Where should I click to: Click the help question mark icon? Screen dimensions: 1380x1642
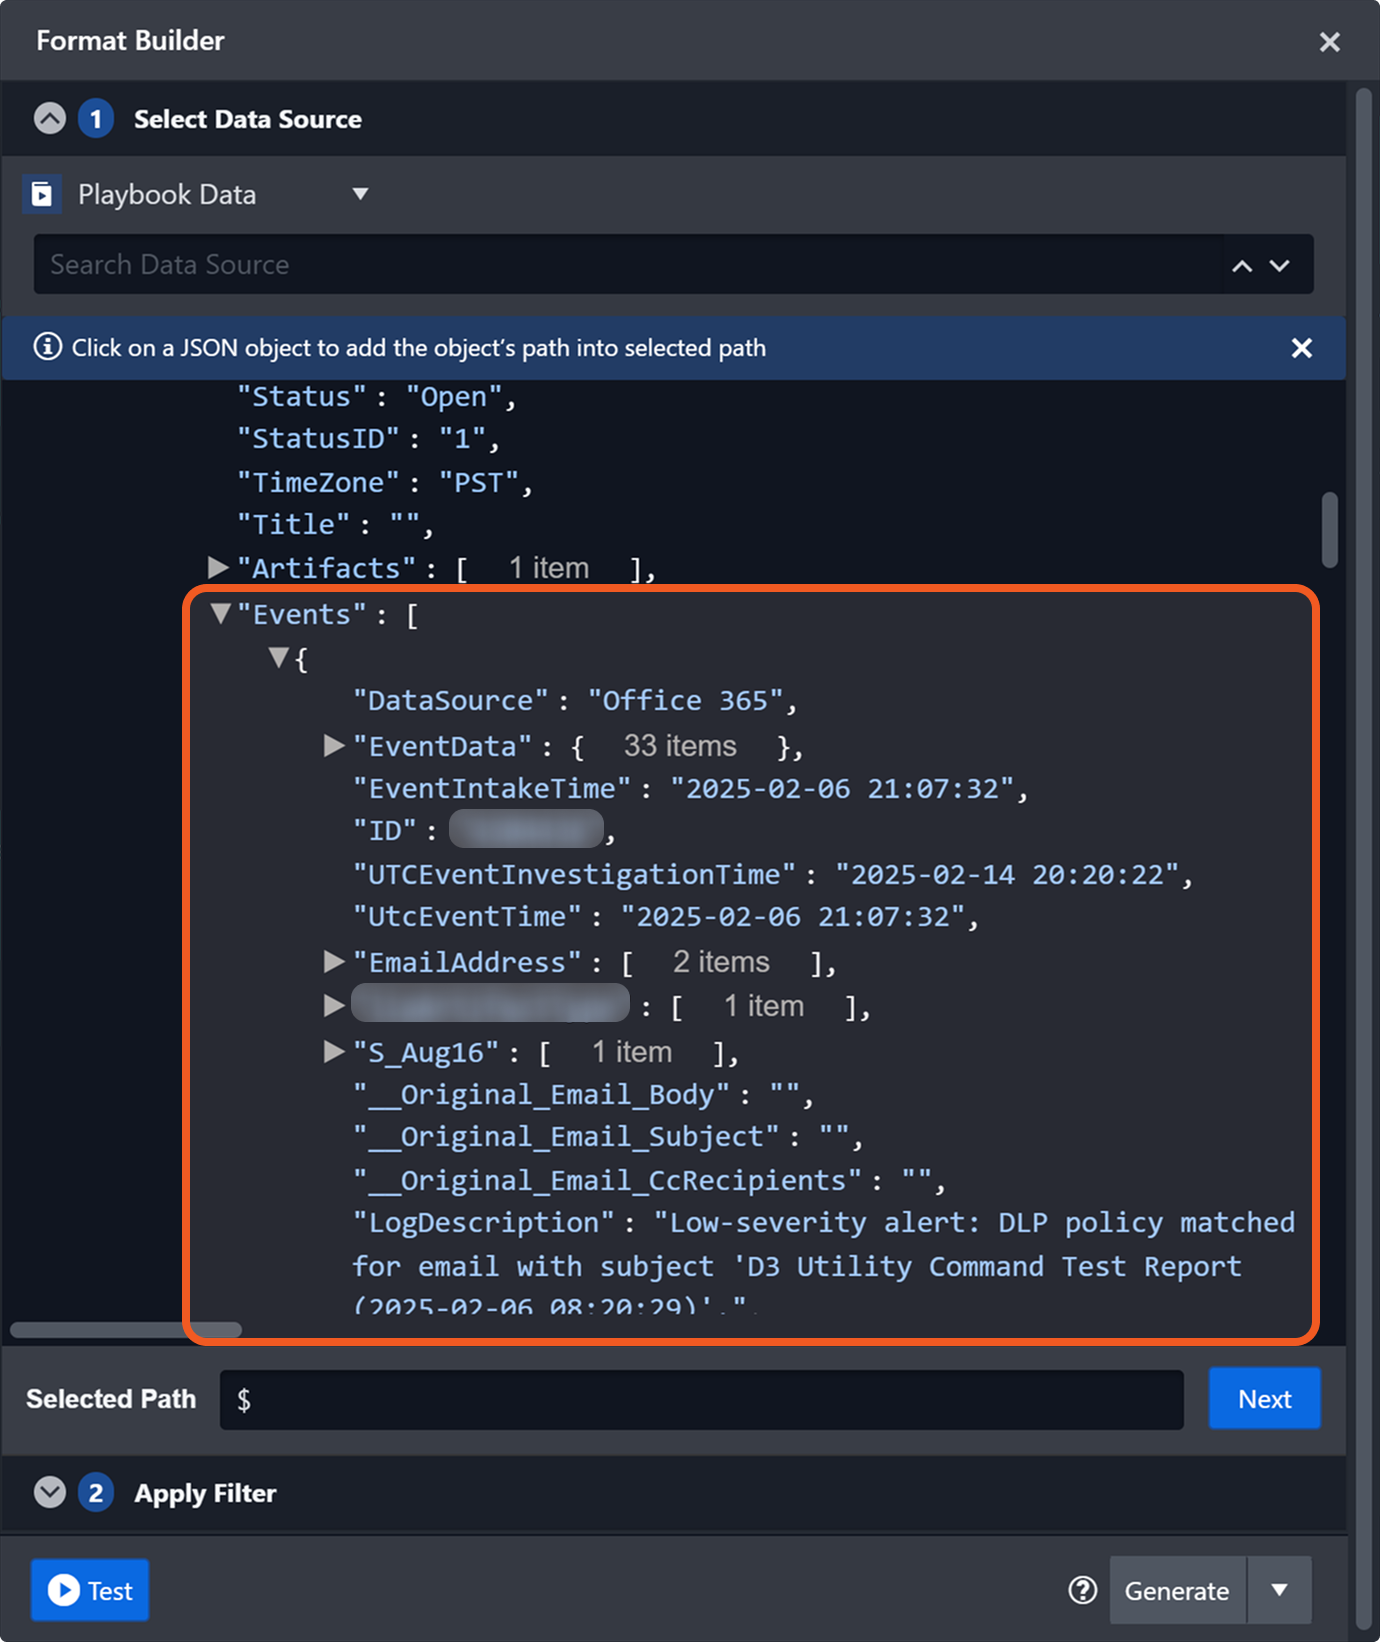1082,1590
